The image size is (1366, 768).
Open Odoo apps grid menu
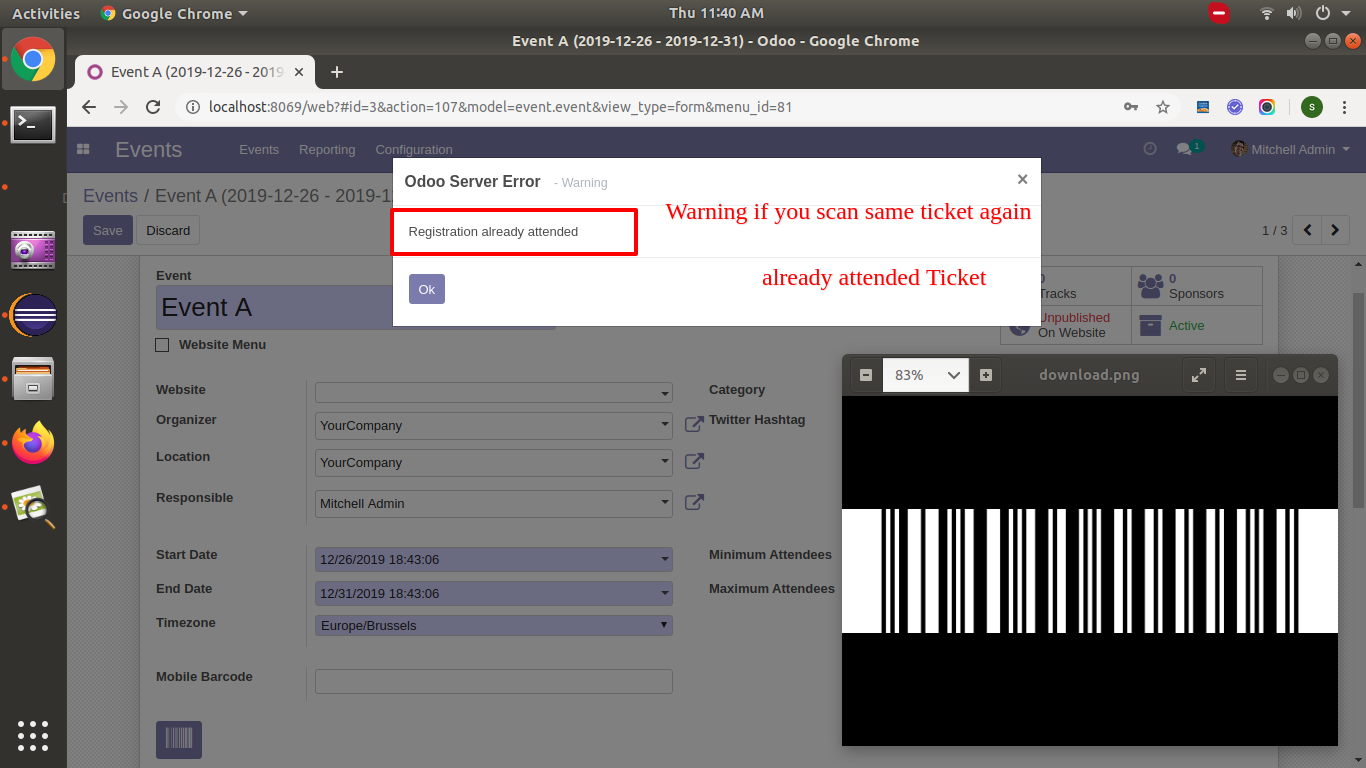[x=84, y=149]
